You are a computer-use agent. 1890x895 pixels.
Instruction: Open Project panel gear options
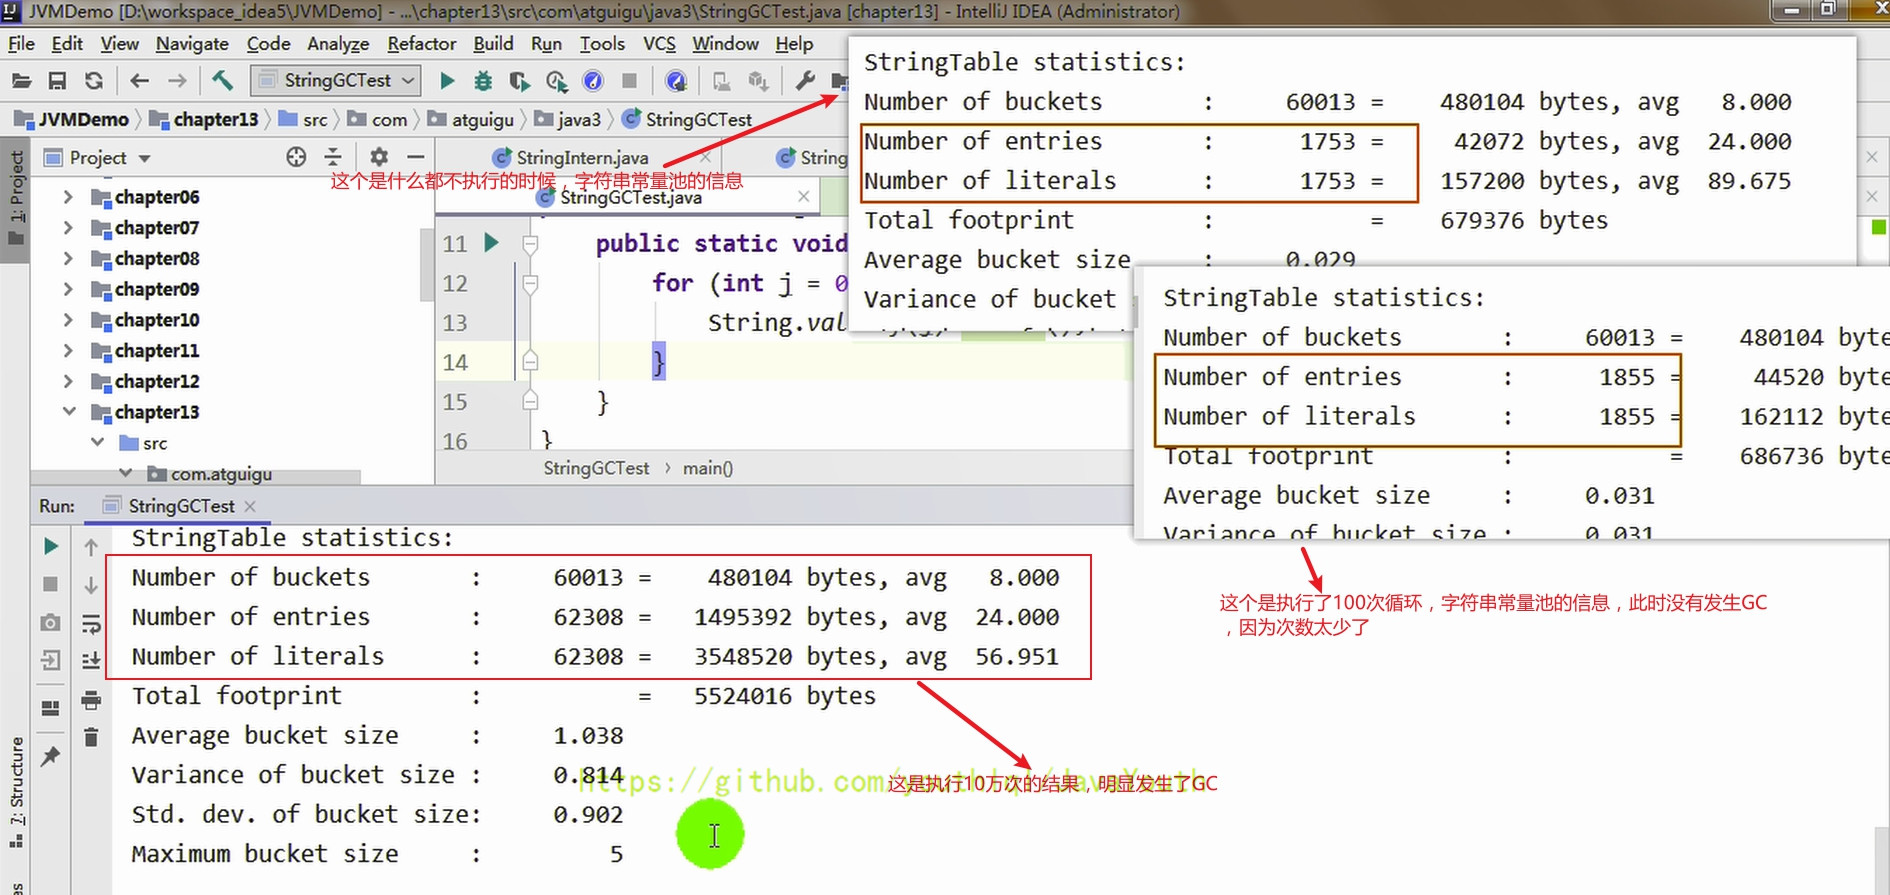pos(378,157)
